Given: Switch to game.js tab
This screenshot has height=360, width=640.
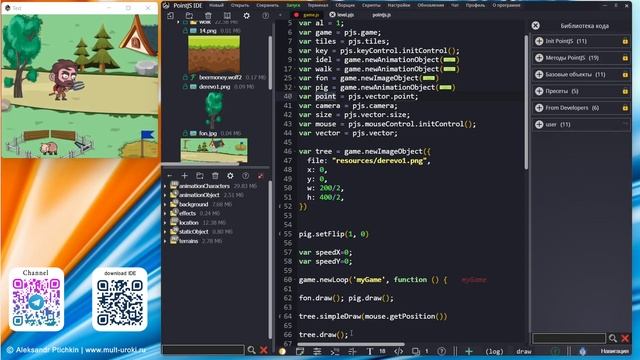Looking at the screenshot, I should pyautogui.click(x=311, y=15).
